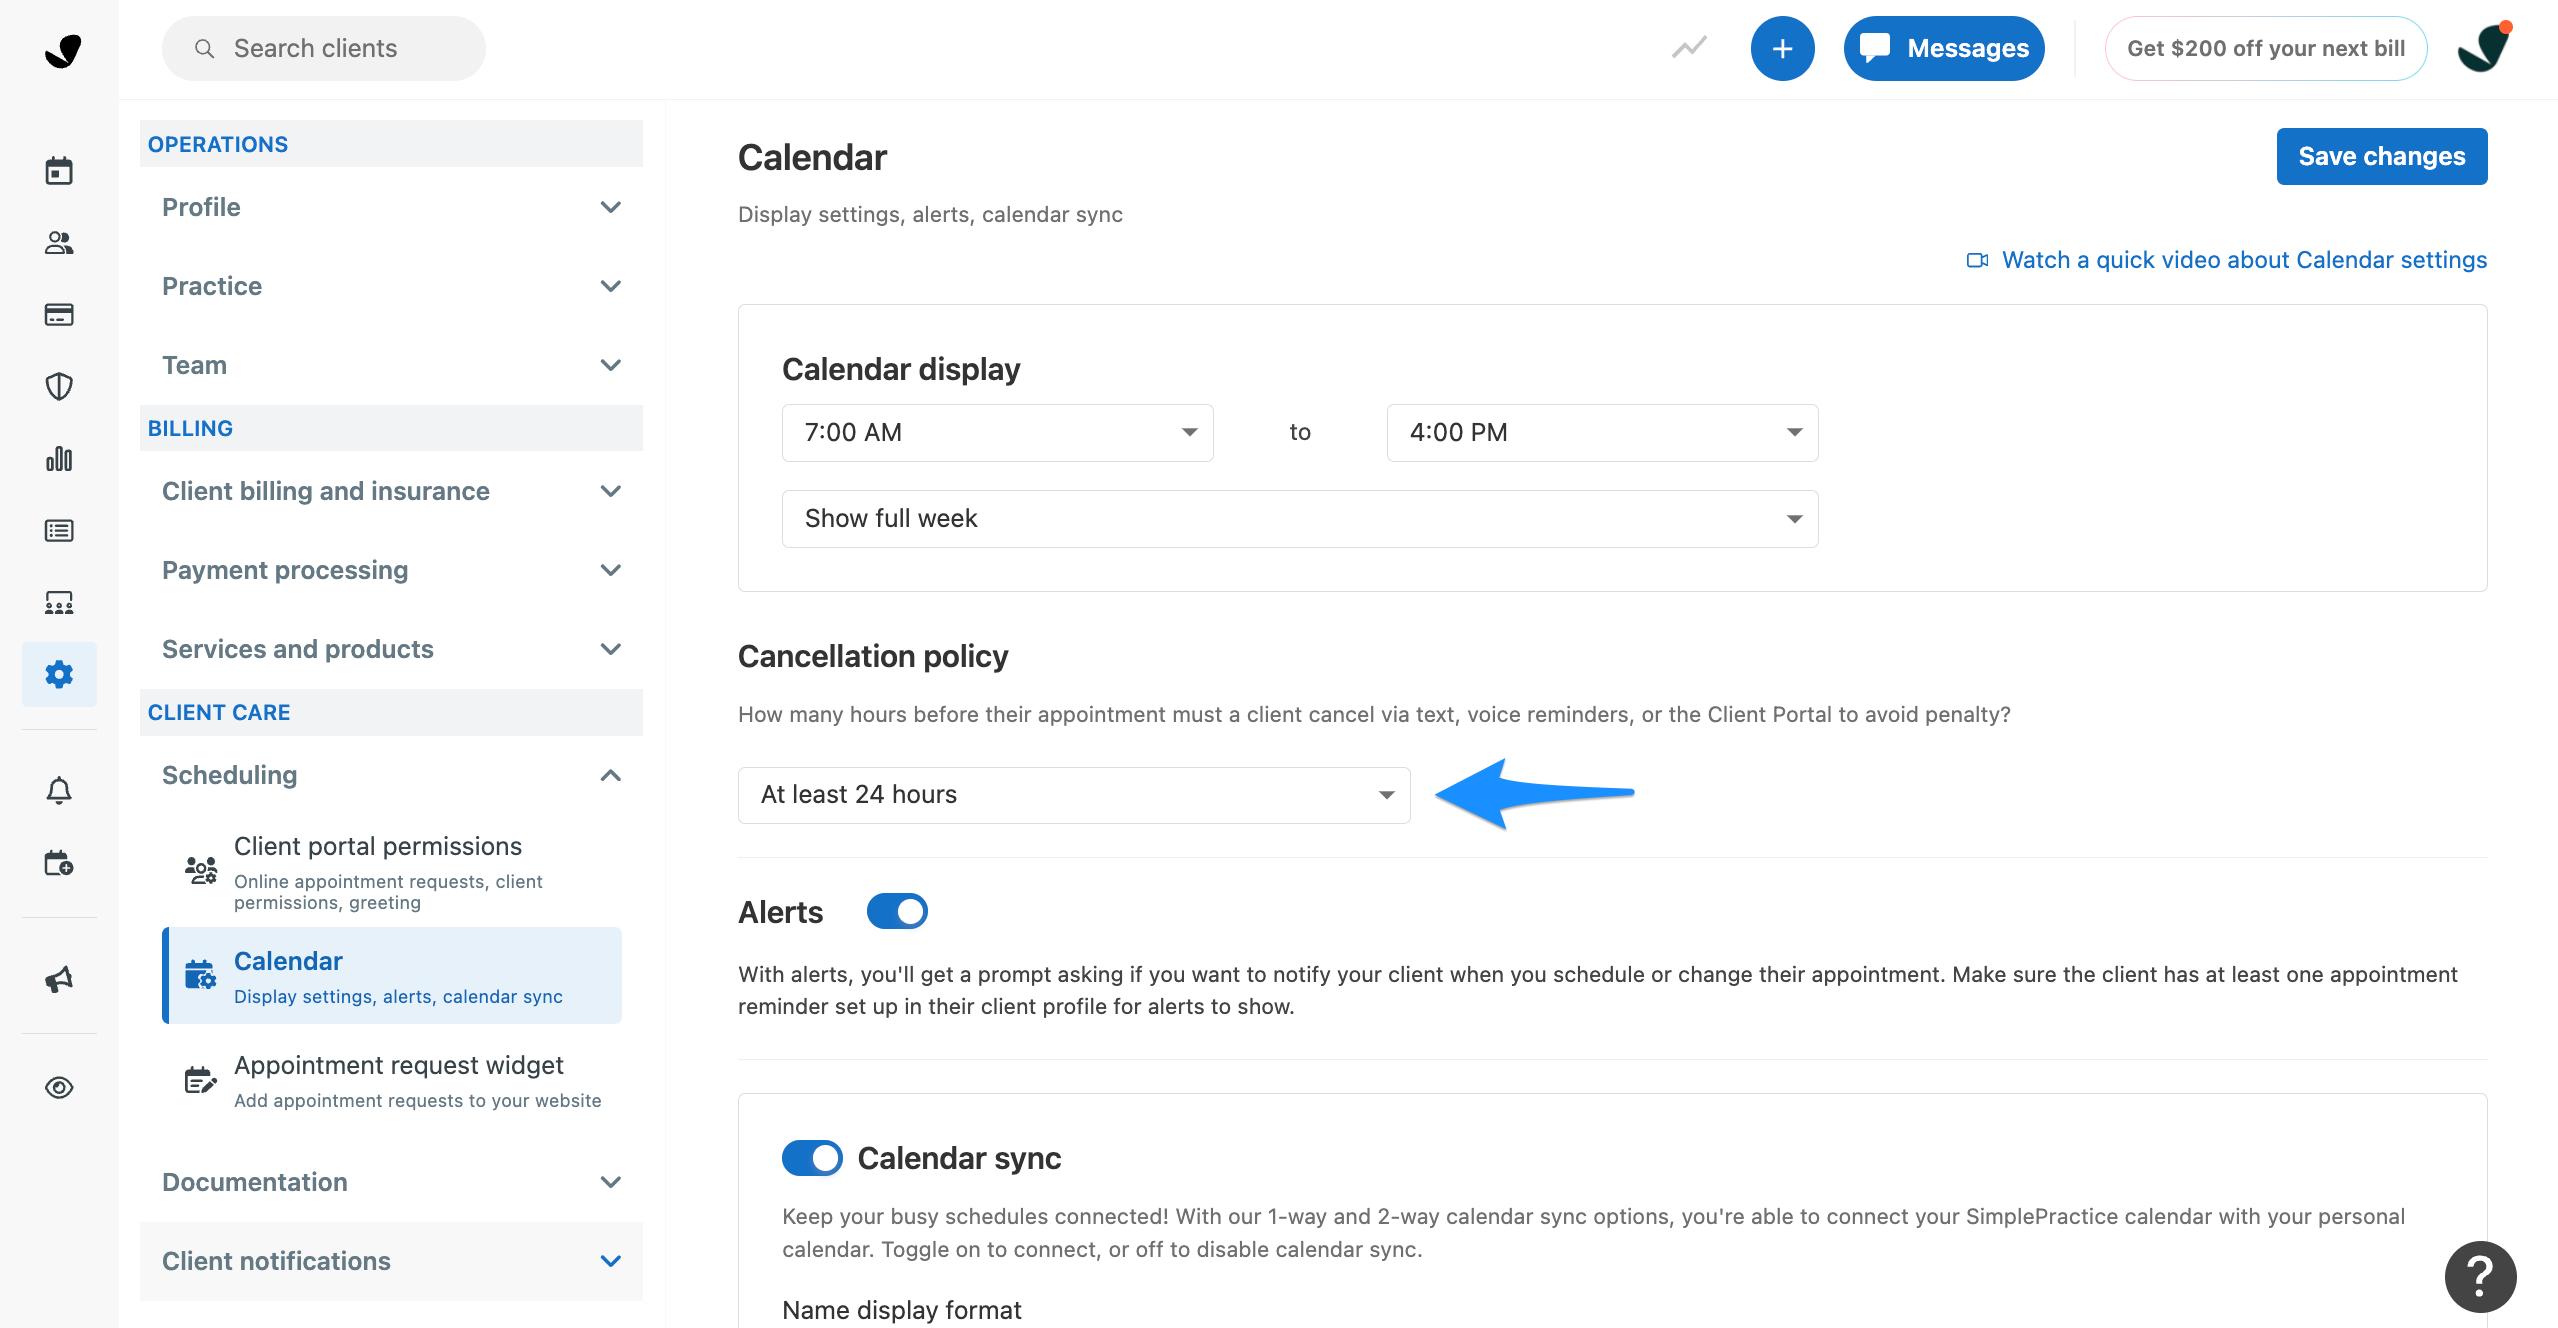Image resolution: width=2558 pixels, height=1328 pixels.
Task: Click Get $200 off your next bill
Action: (x=2266, y=48)
